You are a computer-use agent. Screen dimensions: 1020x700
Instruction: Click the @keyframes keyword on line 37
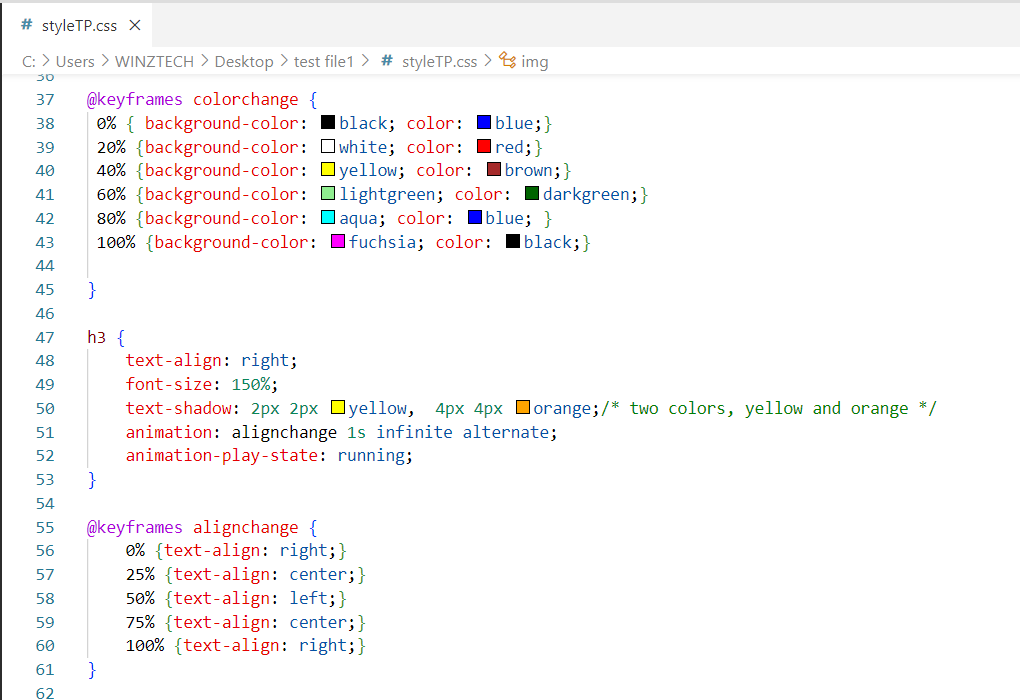click(135, 100)
